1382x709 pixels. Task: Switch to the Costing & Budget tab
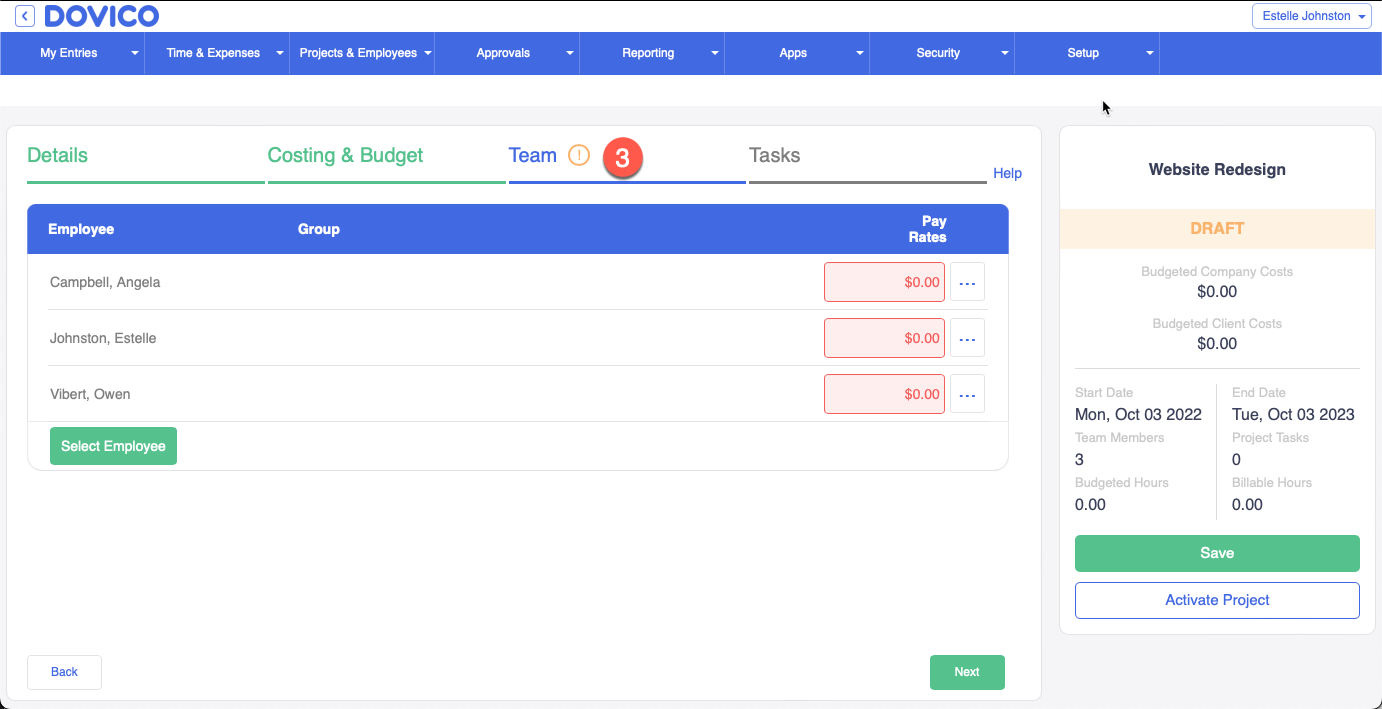point(345,155)
